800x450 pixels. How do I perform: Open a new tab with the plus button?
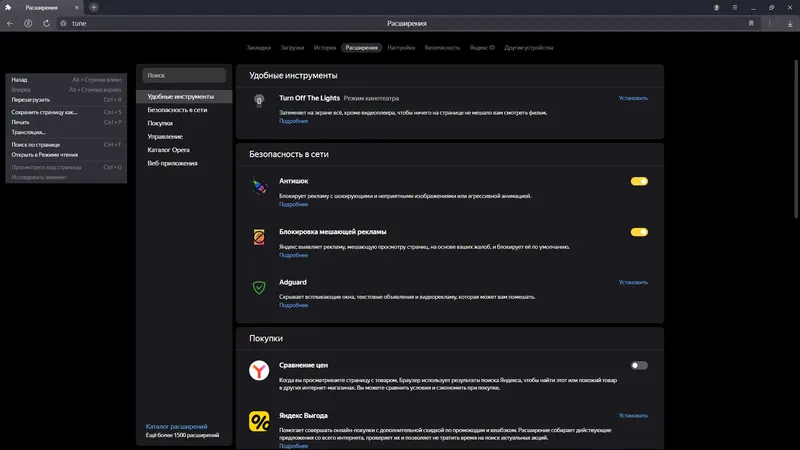pyautogui.click(x=94, y=7)
